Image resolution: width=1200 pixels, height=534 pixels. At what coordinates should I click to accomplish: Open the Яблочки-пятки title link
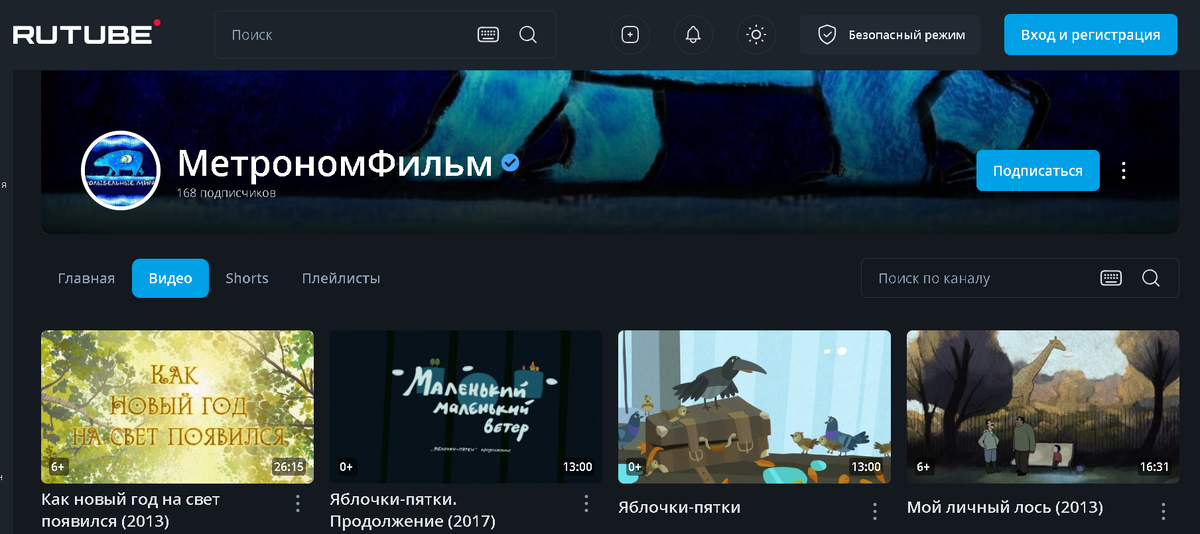[x=679, y=508]
